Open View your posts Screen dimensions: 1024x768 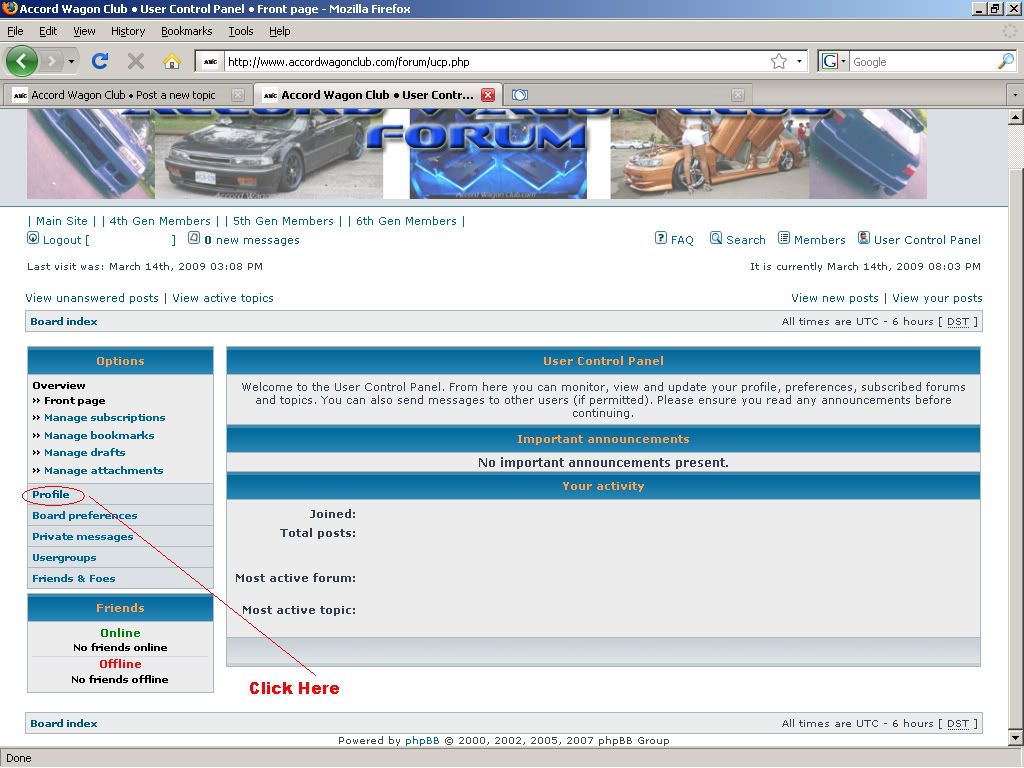point(937,298)
